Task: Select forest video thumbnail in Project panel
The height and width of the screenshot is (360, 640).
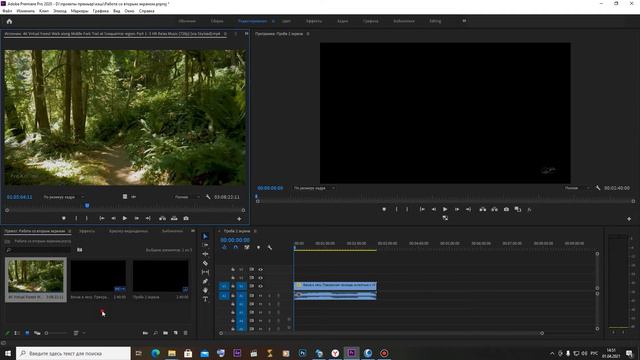Action: click(36, 276)
